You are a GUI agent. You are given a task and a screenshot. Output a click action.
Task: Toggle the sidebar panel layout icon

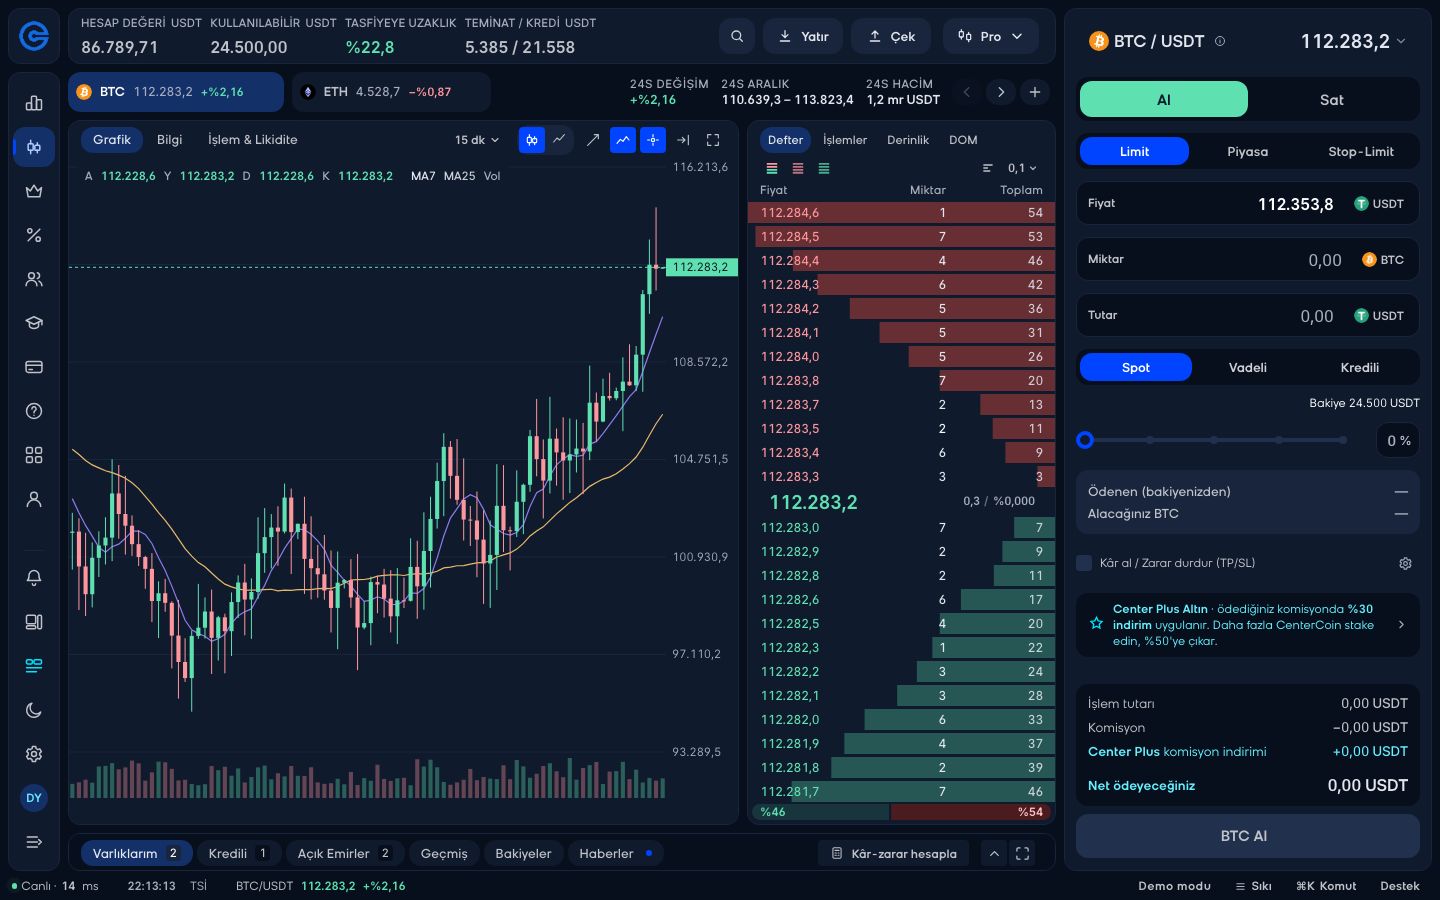(x=34, y=622)
